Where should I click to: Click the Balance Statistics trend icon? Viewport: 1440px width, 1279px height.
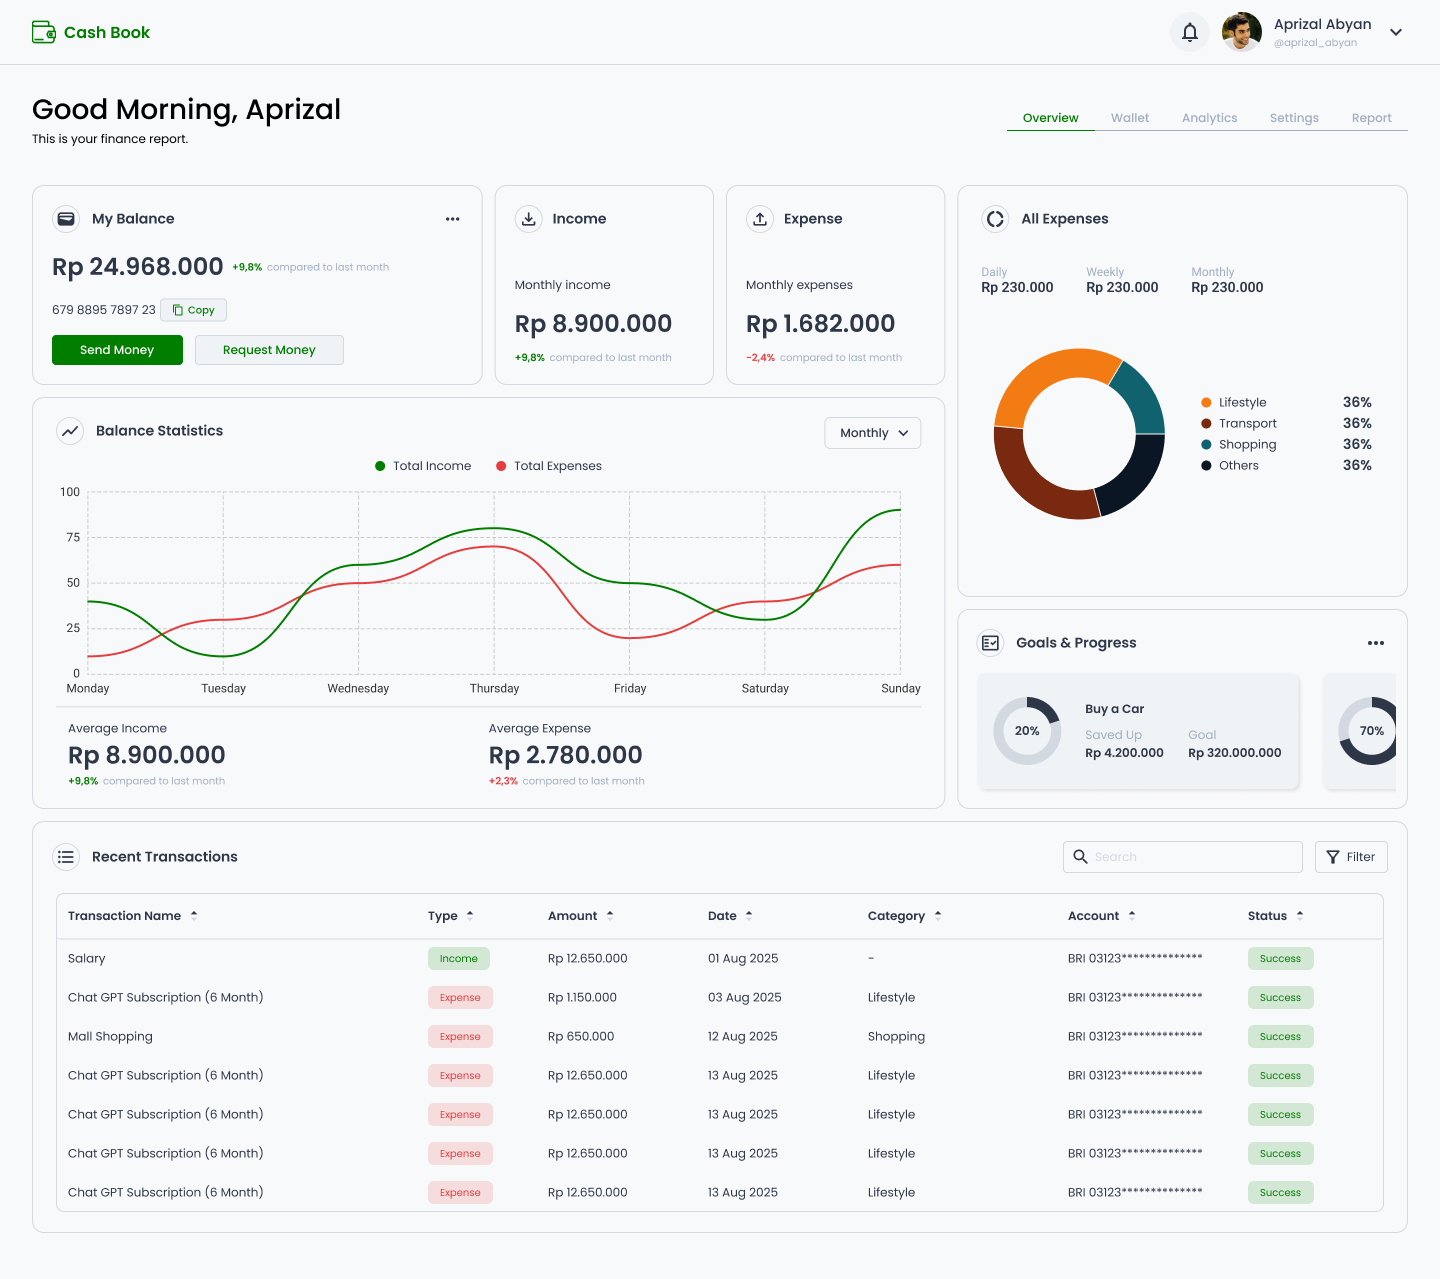point(70,431)
